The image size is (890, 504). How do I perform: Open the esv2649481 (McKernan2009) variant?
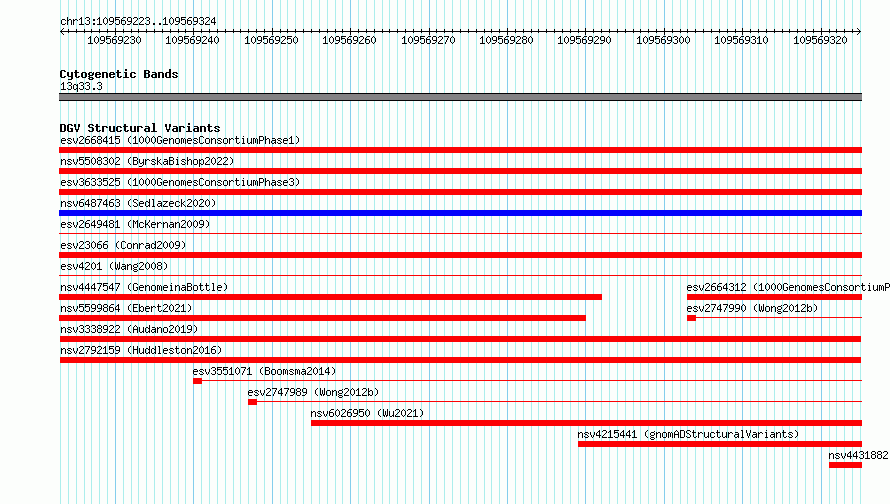(x=135, y=224)
